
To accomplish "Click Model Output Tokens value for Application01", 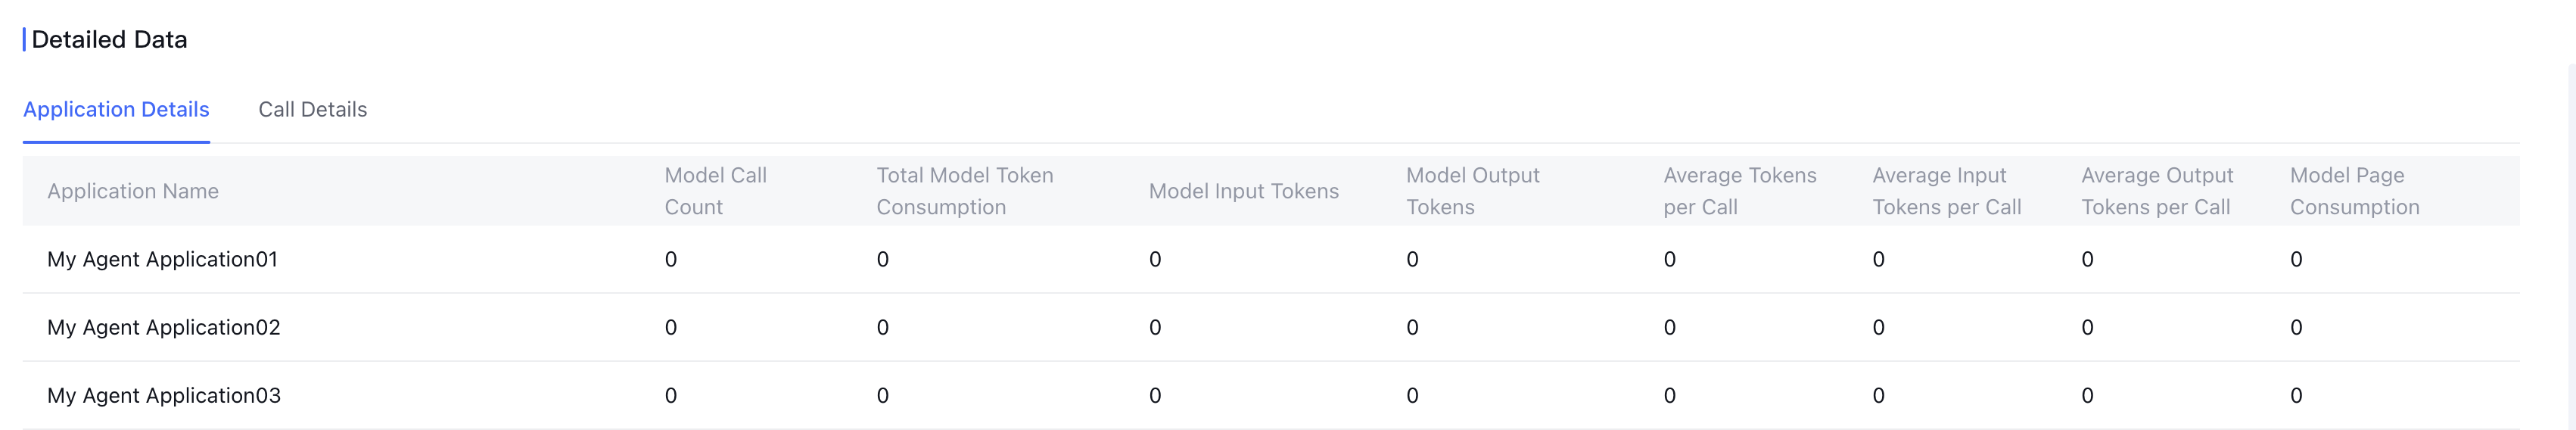I will [1412, 259].
